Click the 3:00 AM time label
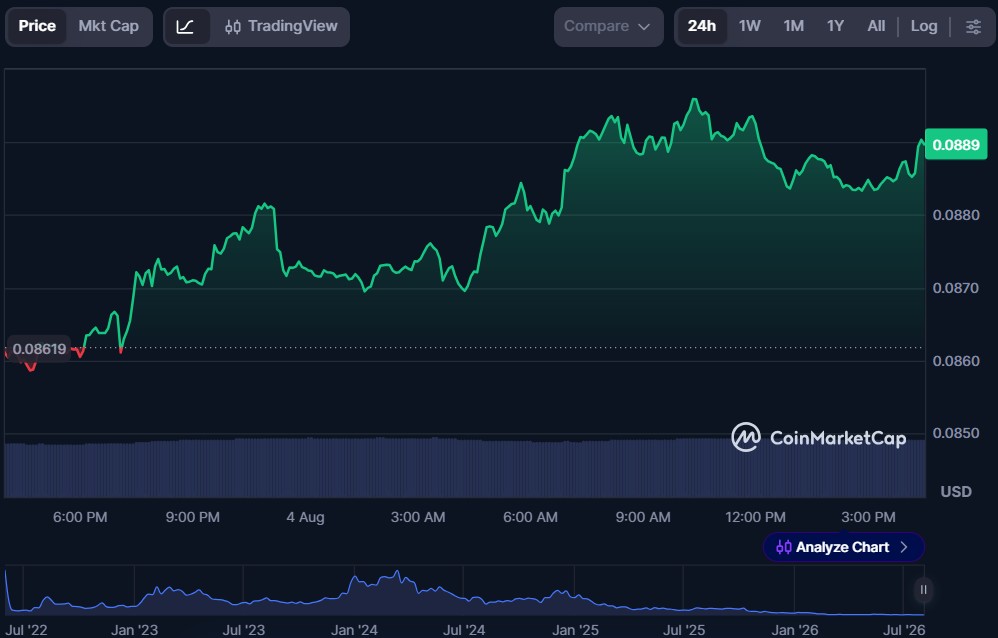Image resolution: width=998 pixels, height=638 pixels. tap(418, 517)
